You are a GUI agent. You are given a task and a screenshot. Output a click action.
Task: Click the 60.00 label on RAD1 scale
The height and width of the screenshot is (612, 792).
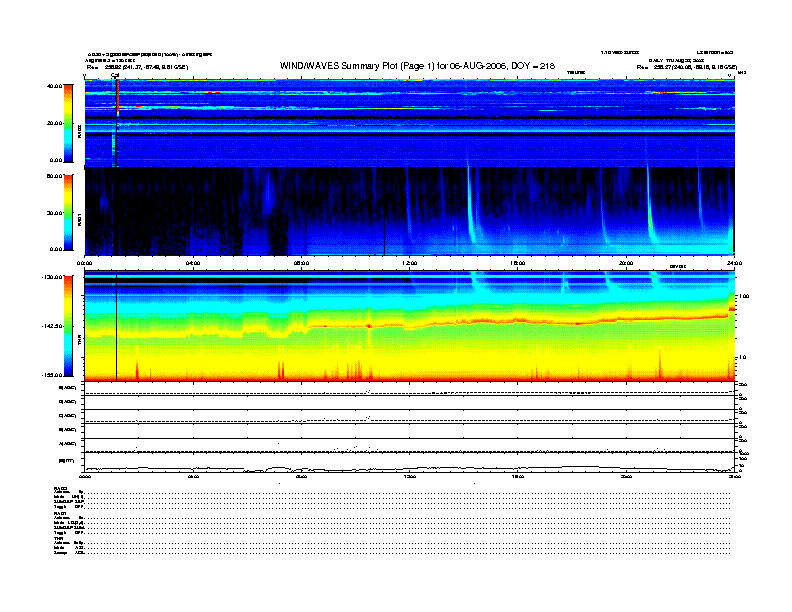55,176
